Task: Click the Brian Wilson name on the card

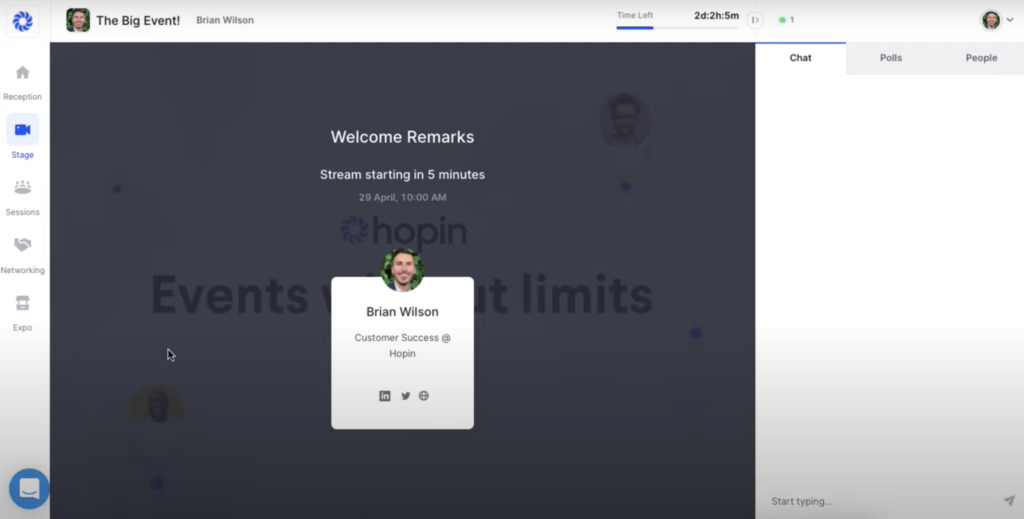Action: pos(402,312)
